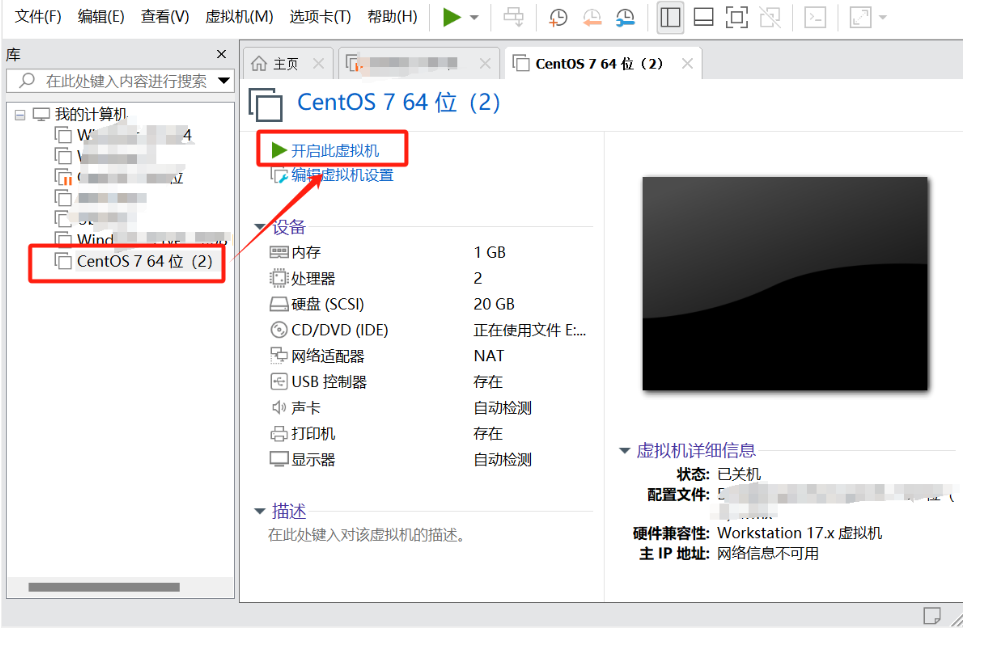The image size is (981, 659).
Task: Click the CD/DVD (IDE) device row
Action: tap(428, 330)
